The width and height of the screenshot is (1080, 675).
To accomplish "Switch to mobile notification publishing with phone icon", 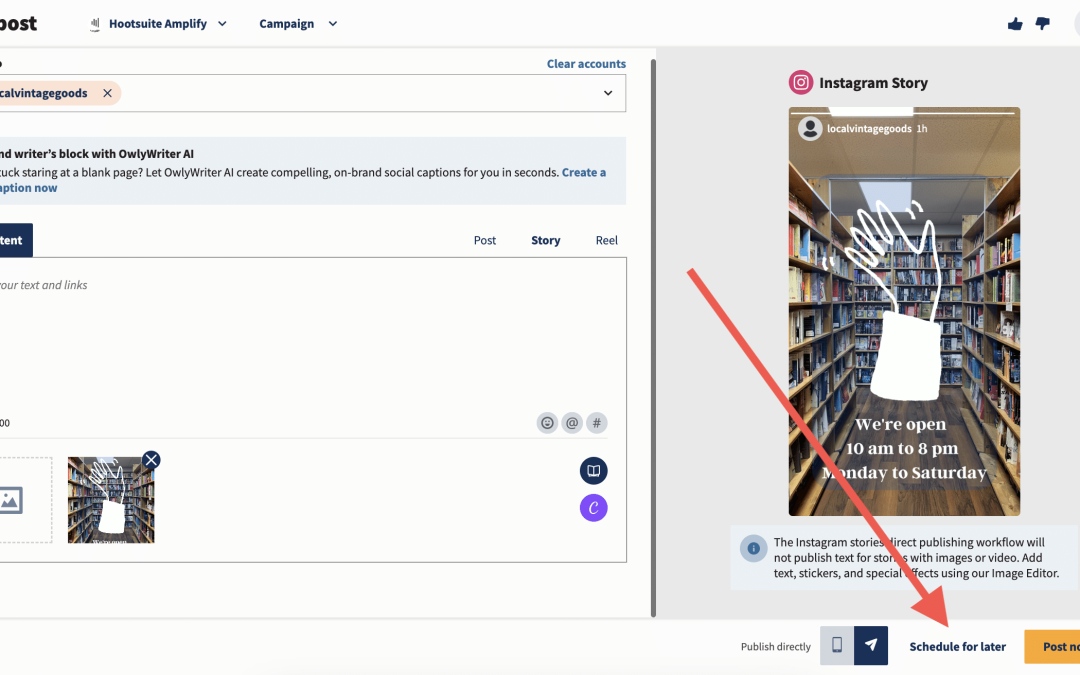I will pos(836,645).
